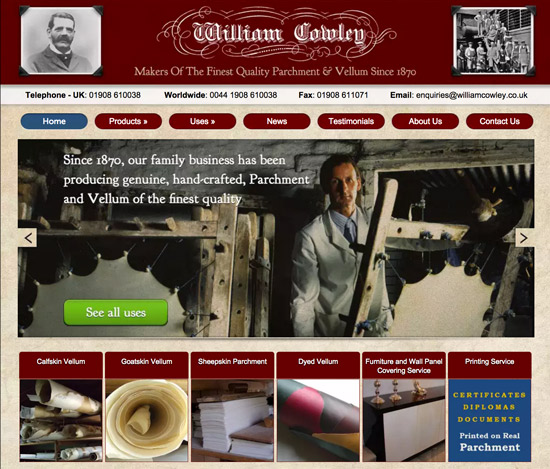The width and height of the screenshot is (550, 469).
Task: Open the founder portrait photo in header
Action: 61,41
